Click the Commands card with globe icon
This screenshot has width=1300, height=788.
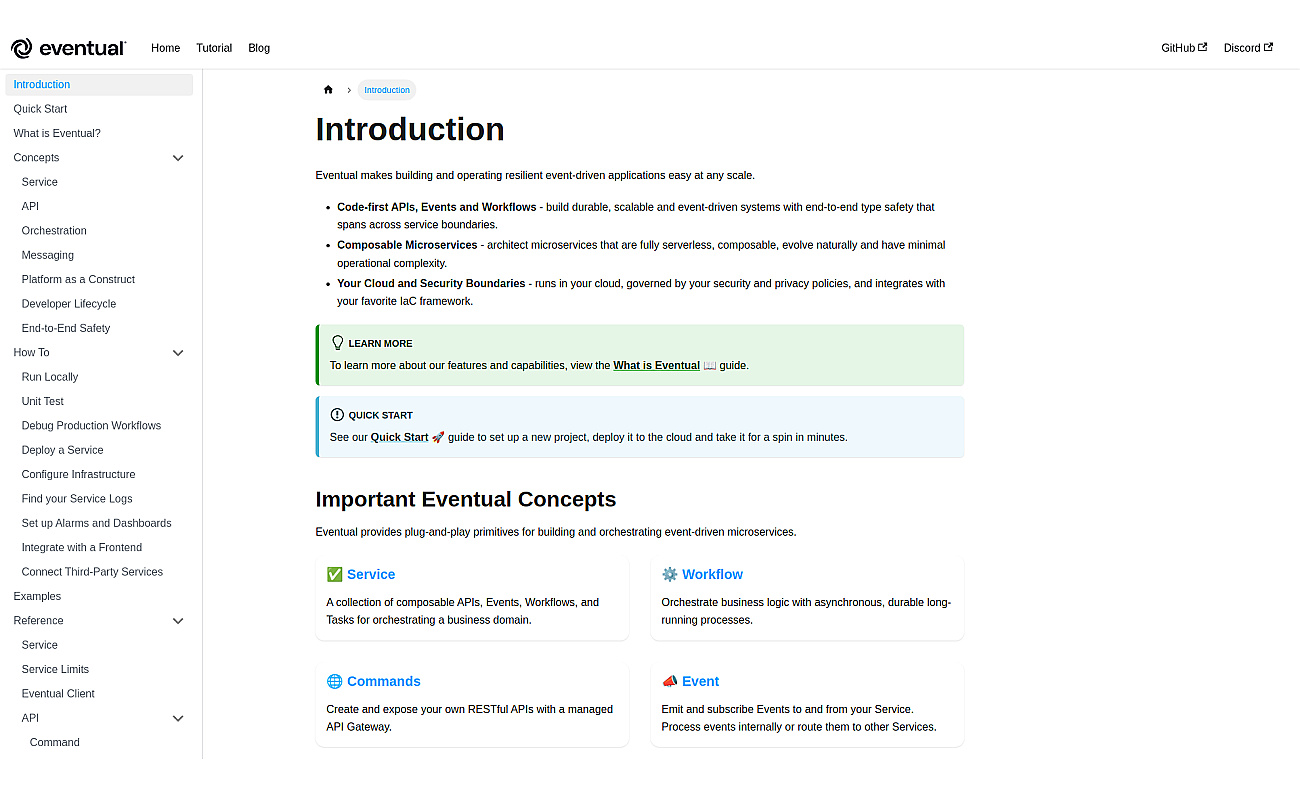point(472,704)
